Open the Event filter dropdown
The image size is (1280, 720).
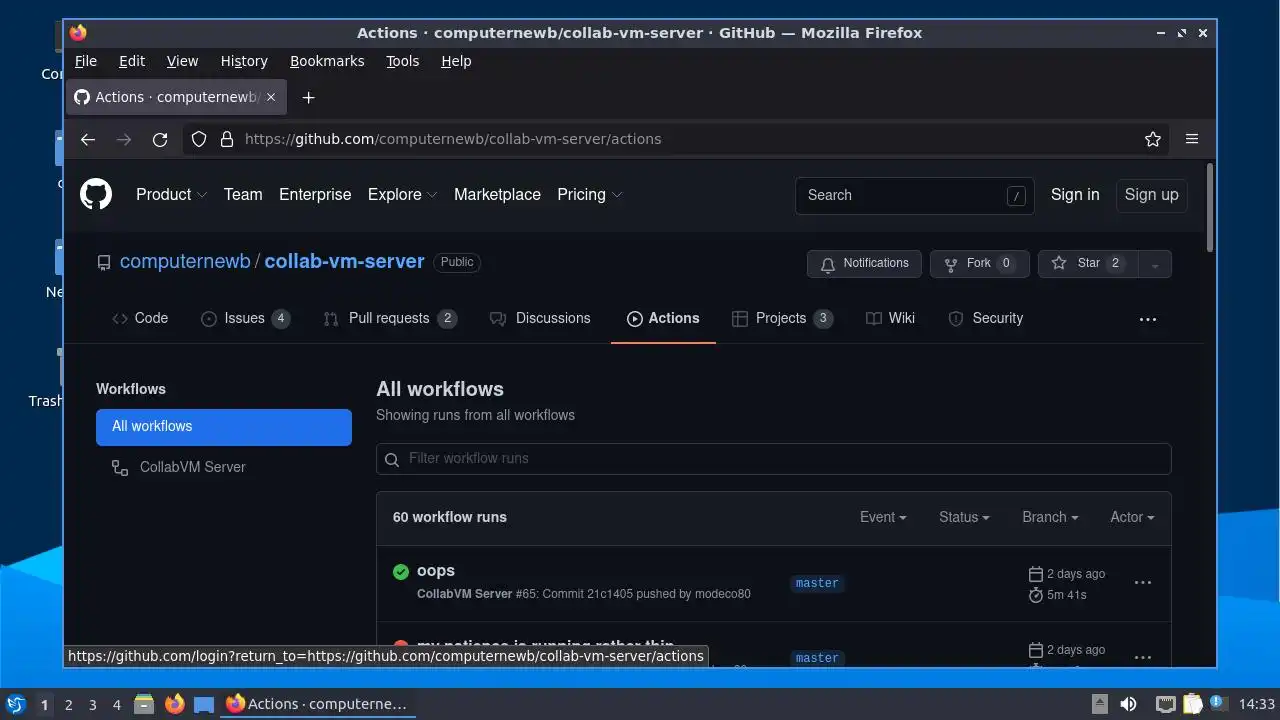click(x=883, y=517)
